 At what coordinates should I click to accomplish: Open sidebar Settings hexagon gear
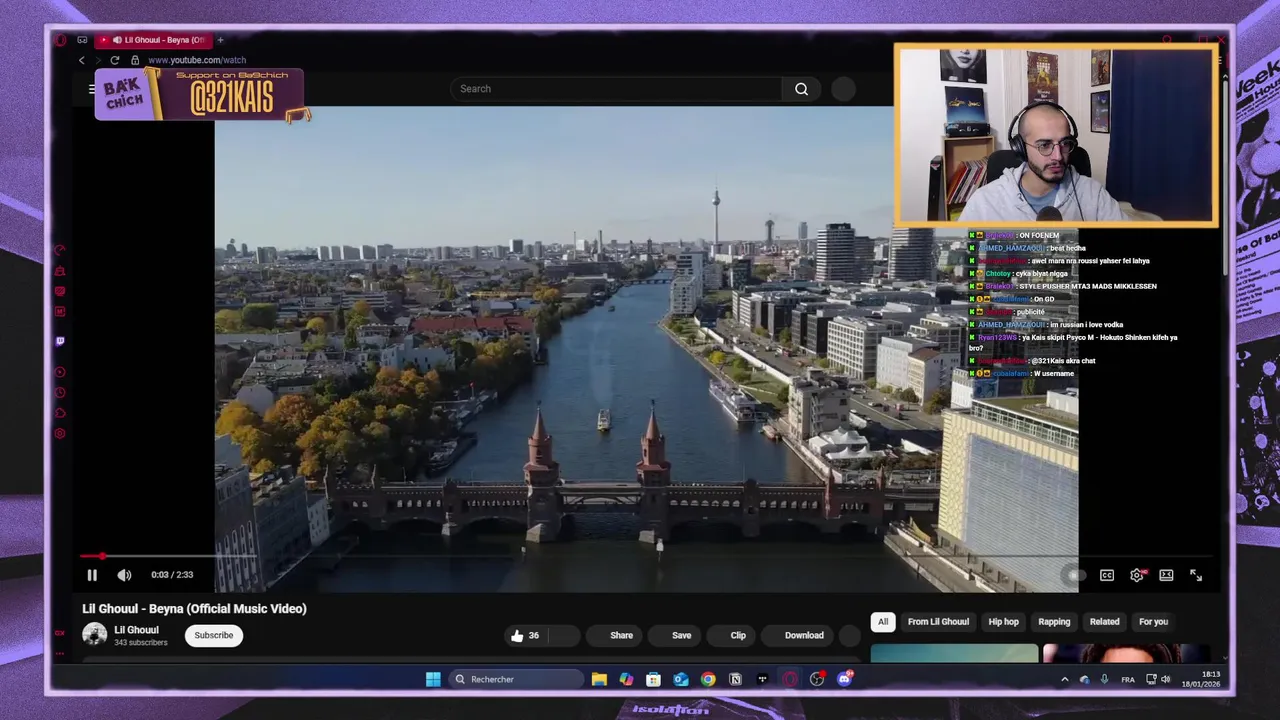click(x=60, y=434)
